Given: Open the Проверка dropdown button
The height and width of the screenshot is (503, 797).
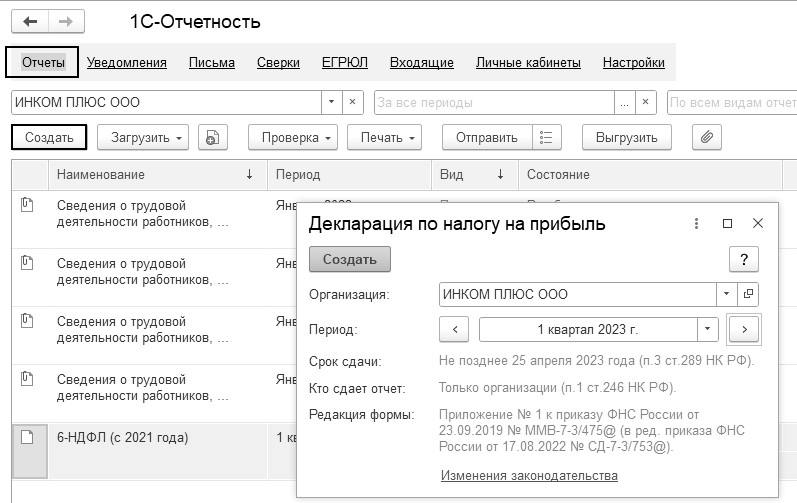Looking at the screenshot, I should tap(293, 137).
